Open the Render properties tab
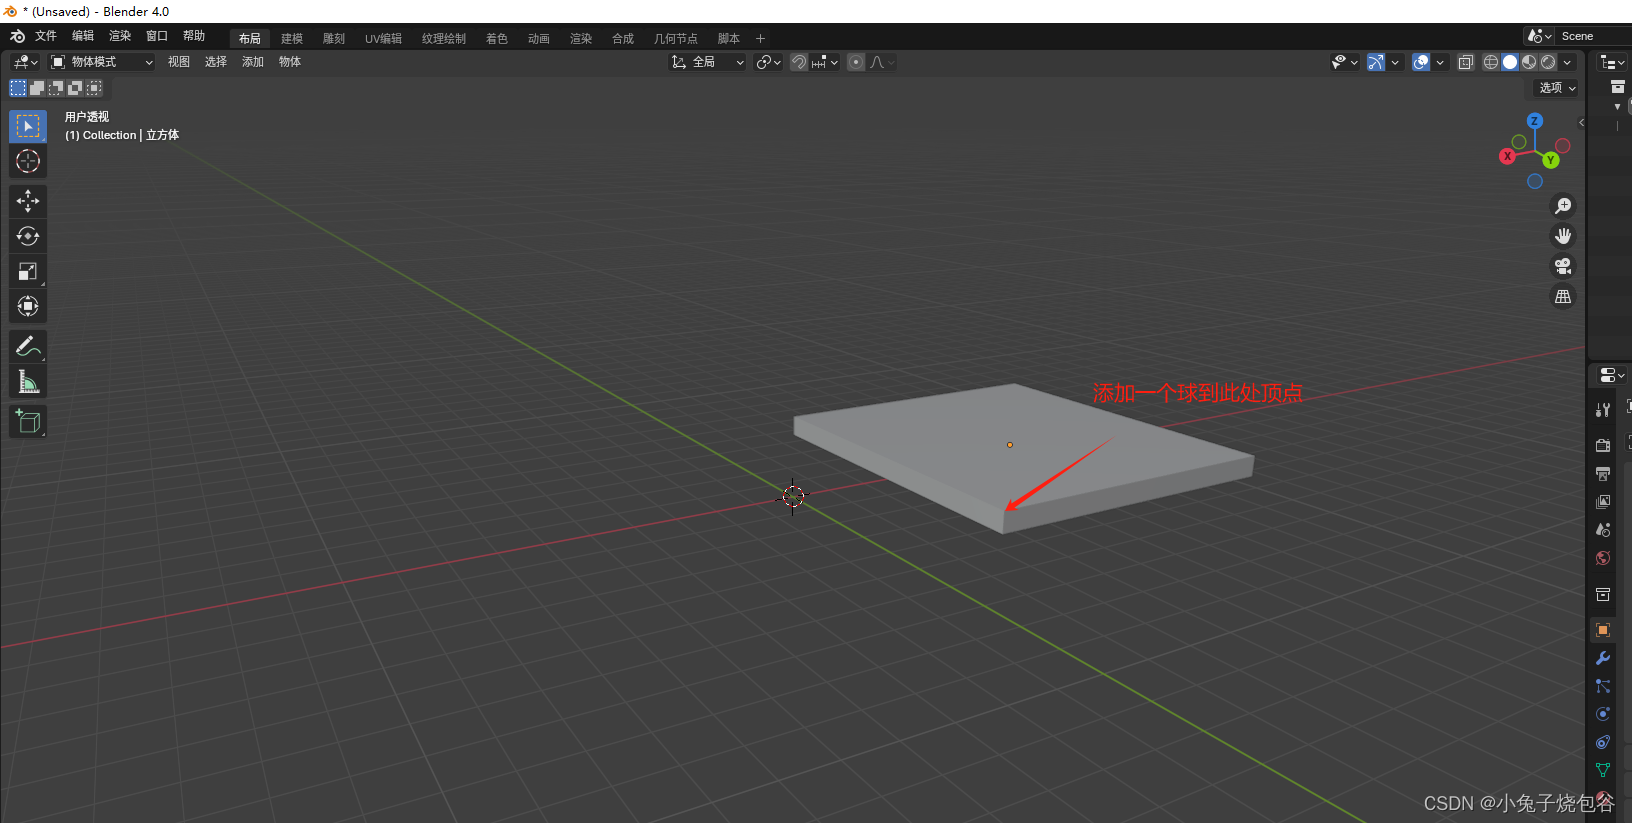The image size is (1632, 823). coord(1603,446)
